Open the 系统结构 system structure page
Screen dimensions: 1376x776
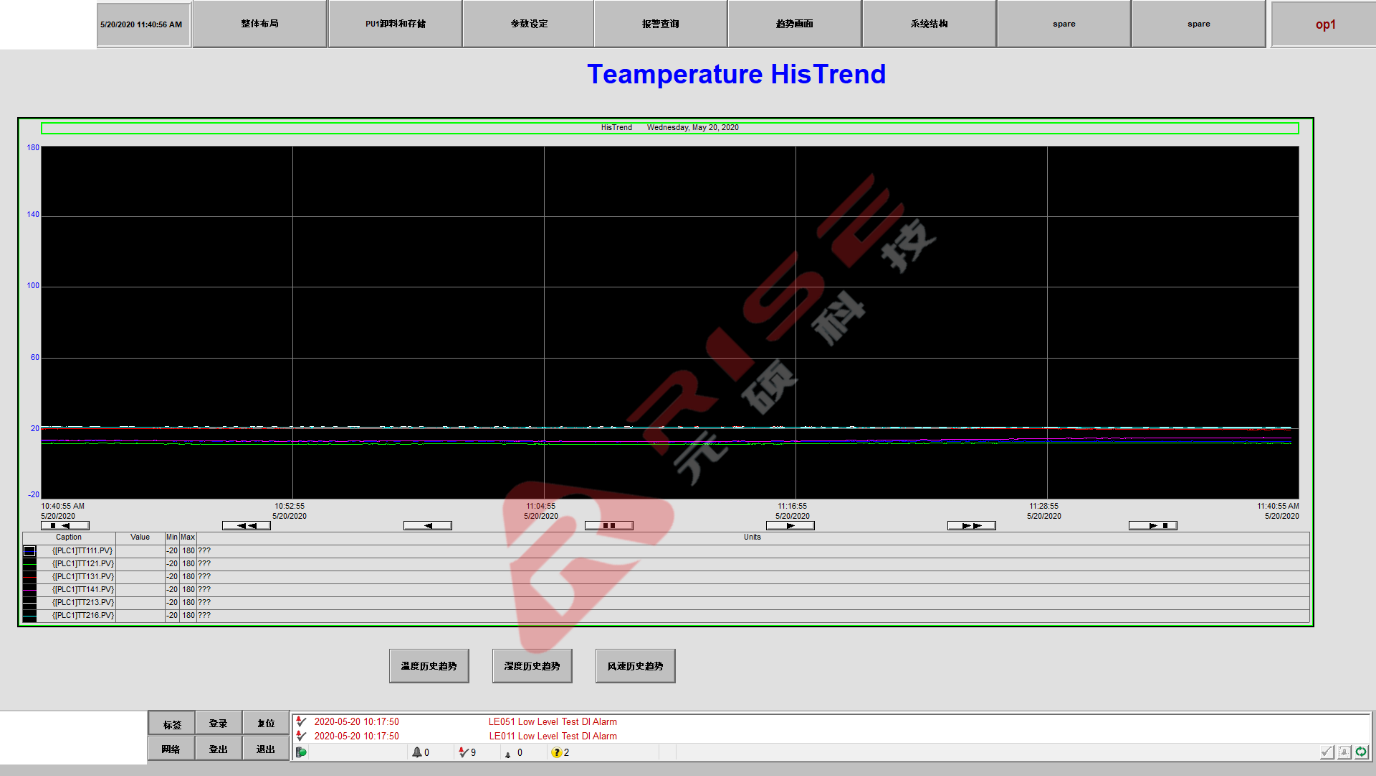[929, 24]
